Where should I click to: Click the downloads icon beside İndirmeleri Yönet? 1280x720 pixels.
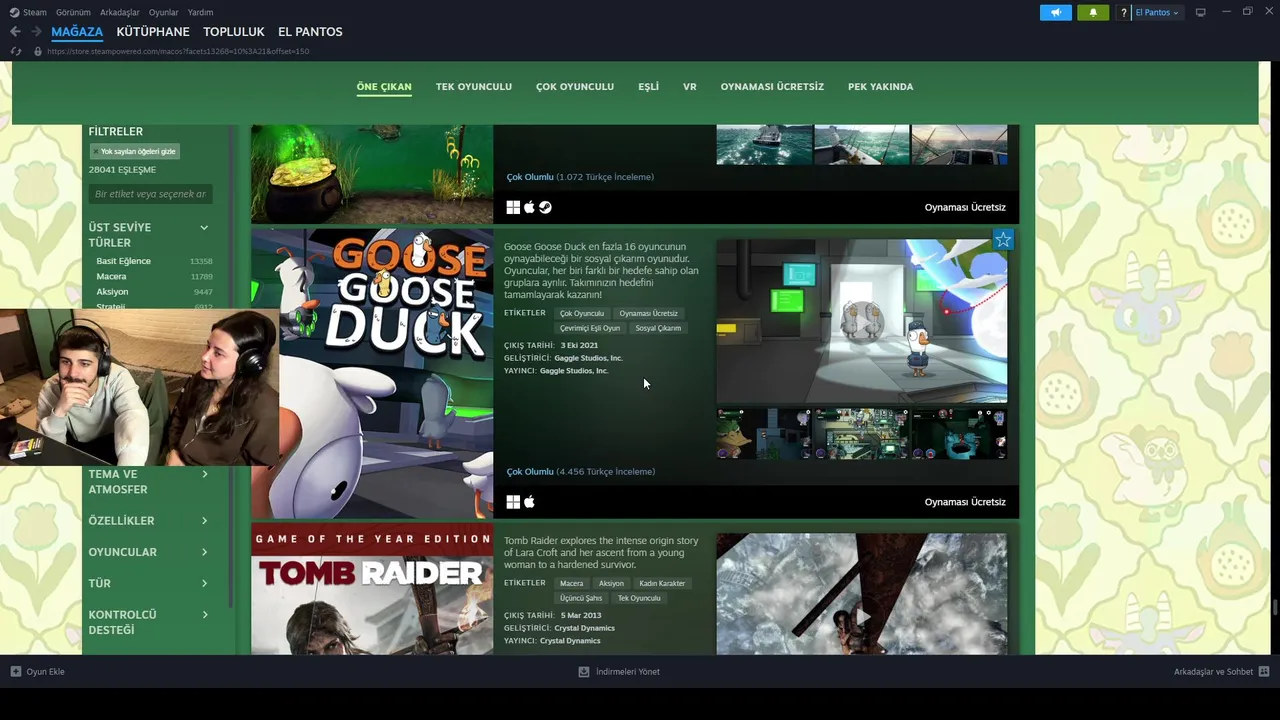click(584, 671)
